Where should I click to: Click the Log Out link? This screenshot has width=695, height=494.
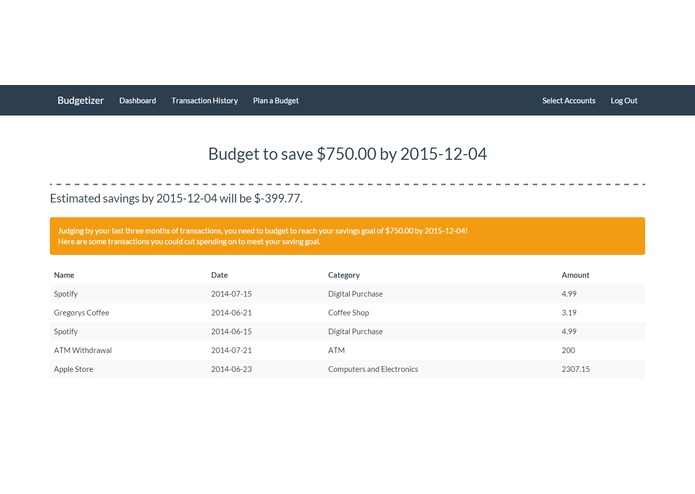(x=624, y=101)
